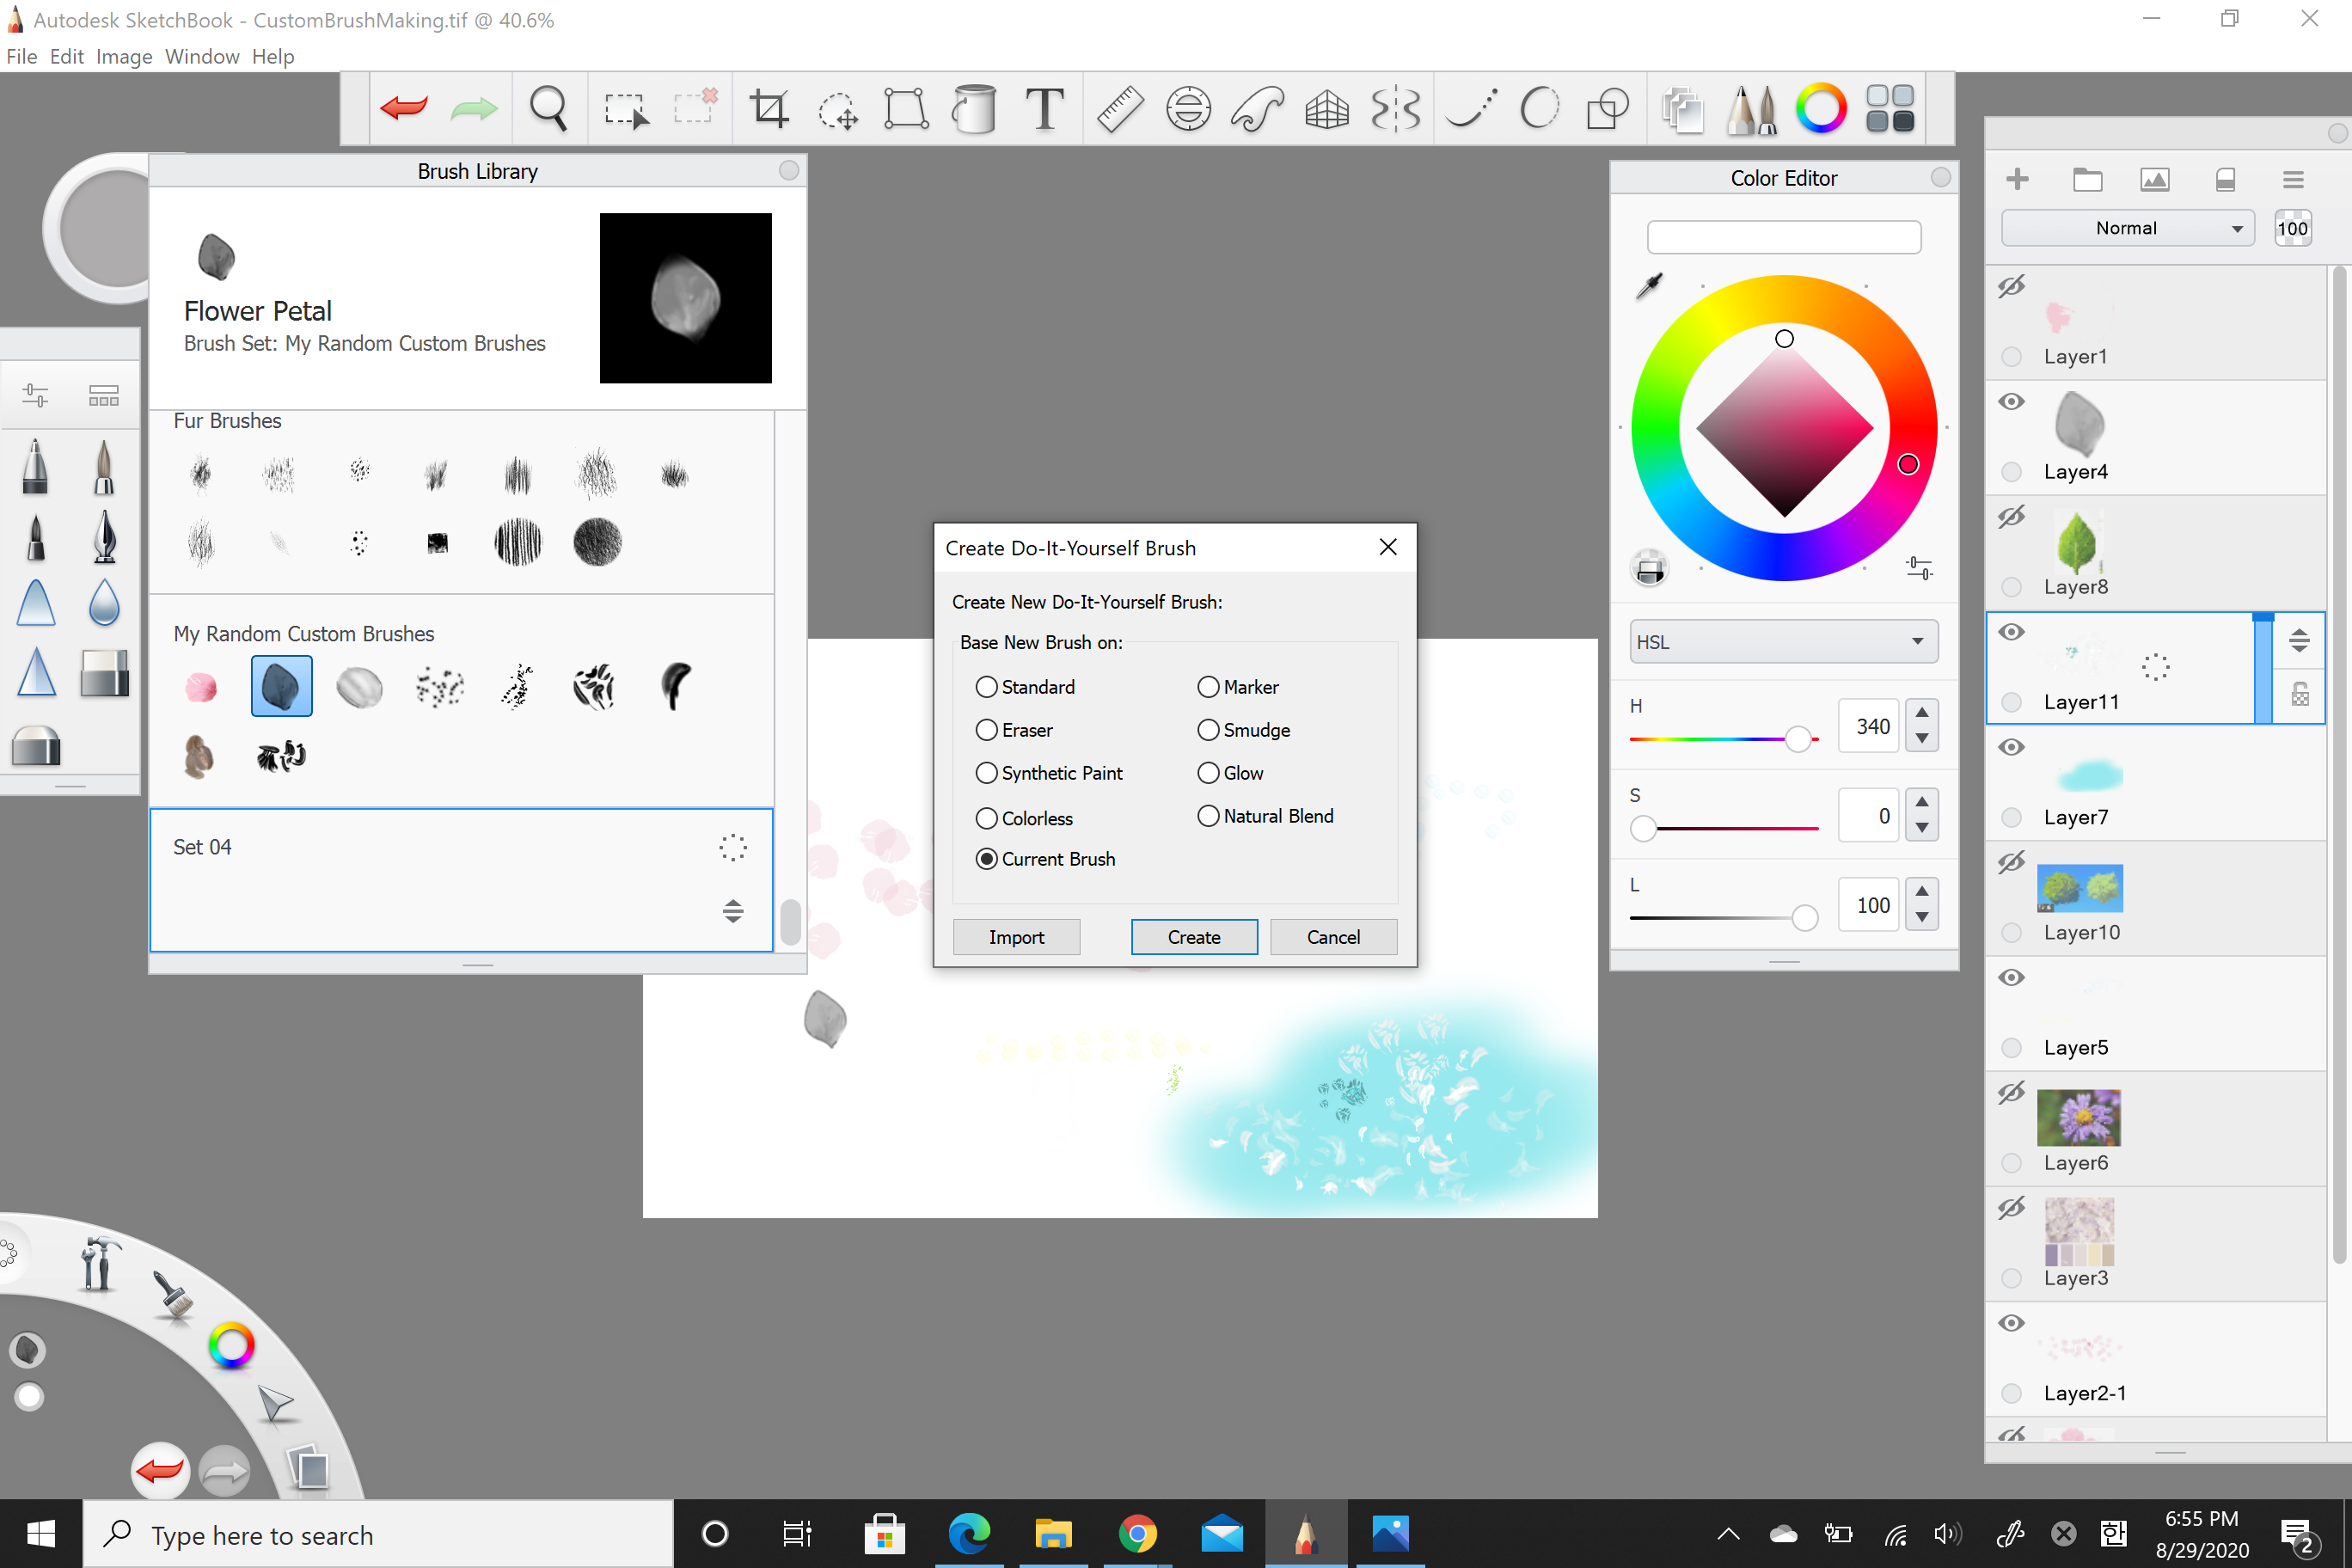2352x1568 pixels.
Task: Click the Import button
Action: coord(1017,936)
